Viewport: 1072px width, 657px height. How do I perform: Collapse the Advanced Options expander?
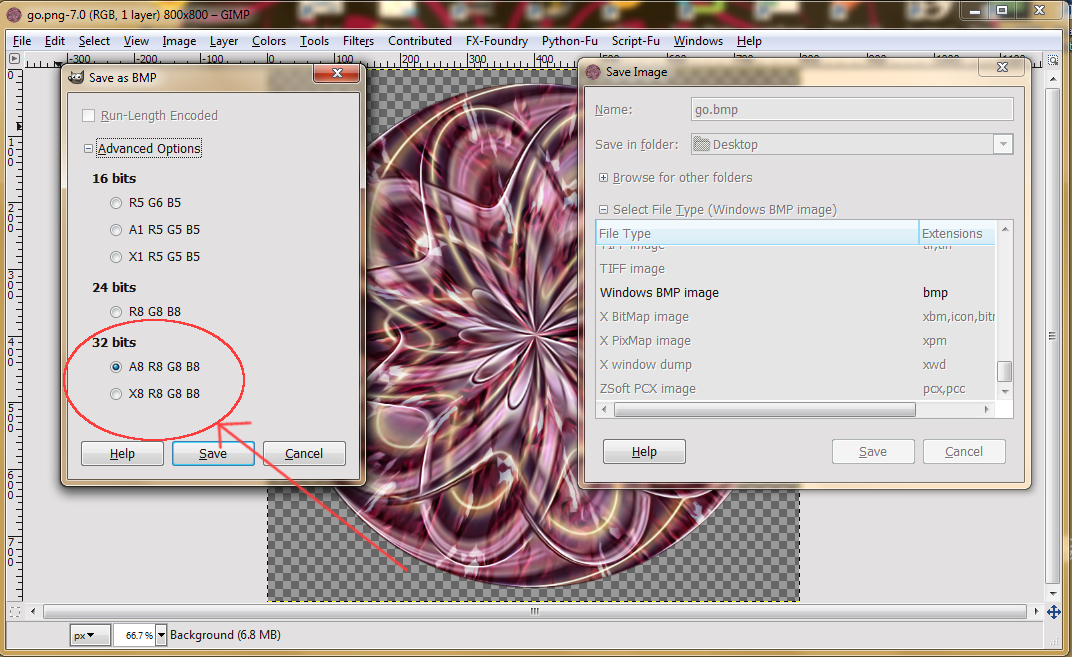(x=88, y=148)
